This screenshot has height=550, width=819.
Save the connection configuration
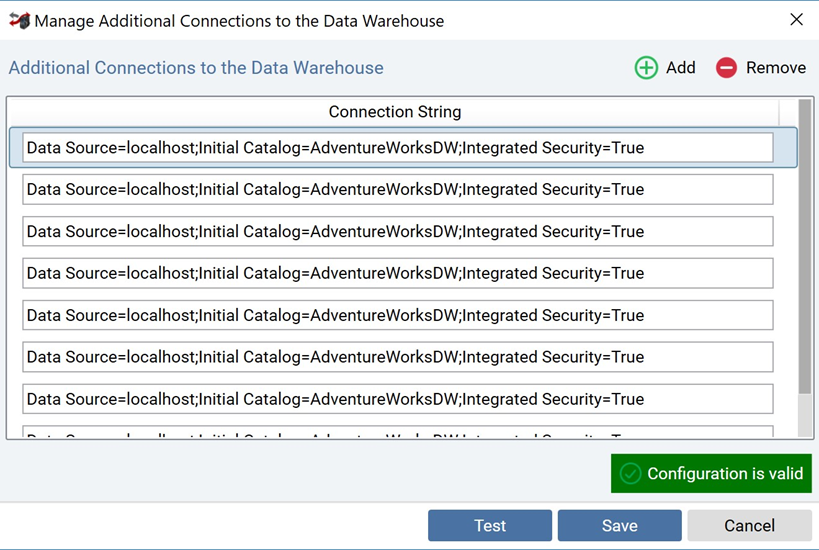pos(619,526)
